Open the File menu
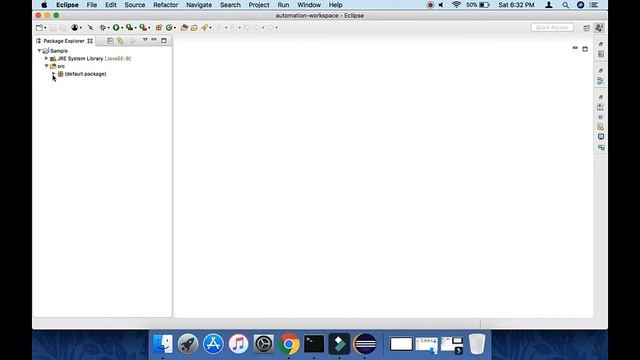 (92, 5)
